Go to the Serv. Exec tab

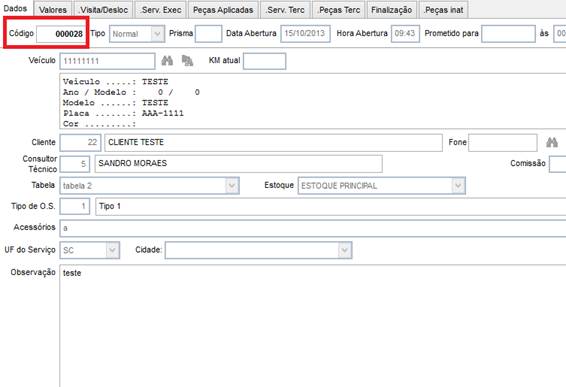pyautogui.click(x=161, y=10)
